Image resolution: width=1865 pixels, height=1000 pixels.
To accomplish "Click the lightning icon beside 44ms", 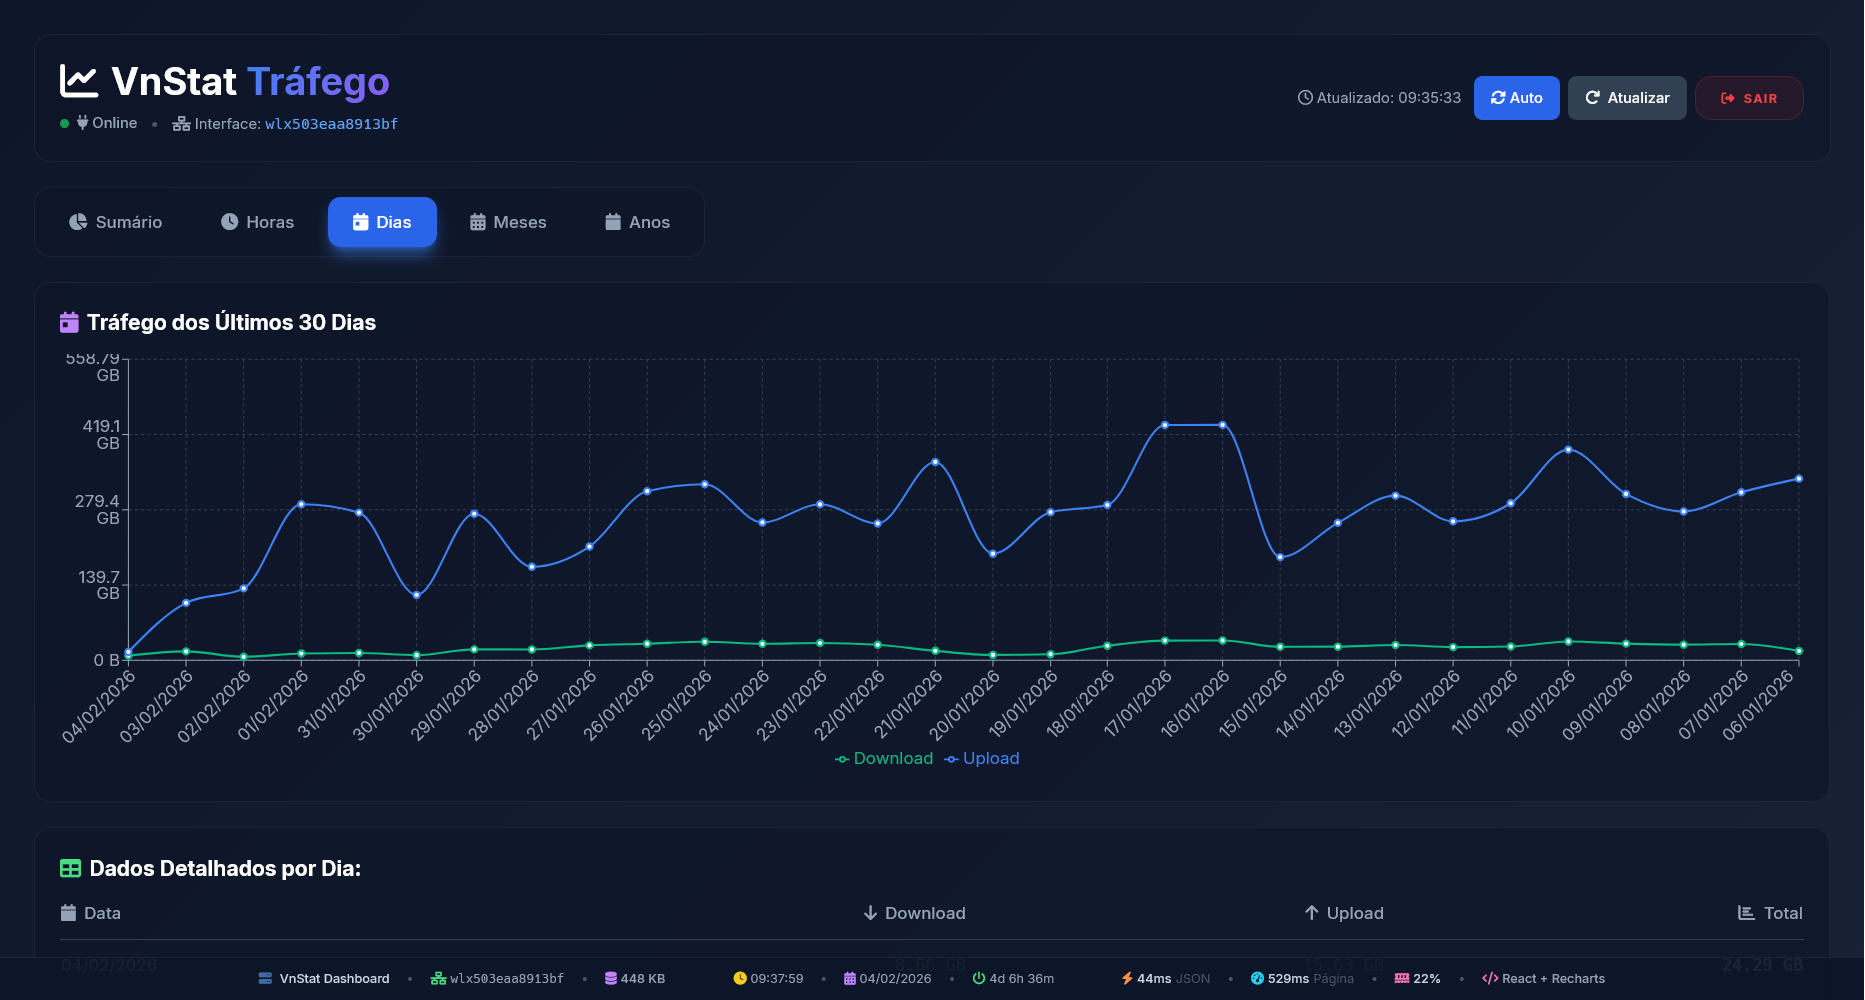I will (x=1127, y=978).
